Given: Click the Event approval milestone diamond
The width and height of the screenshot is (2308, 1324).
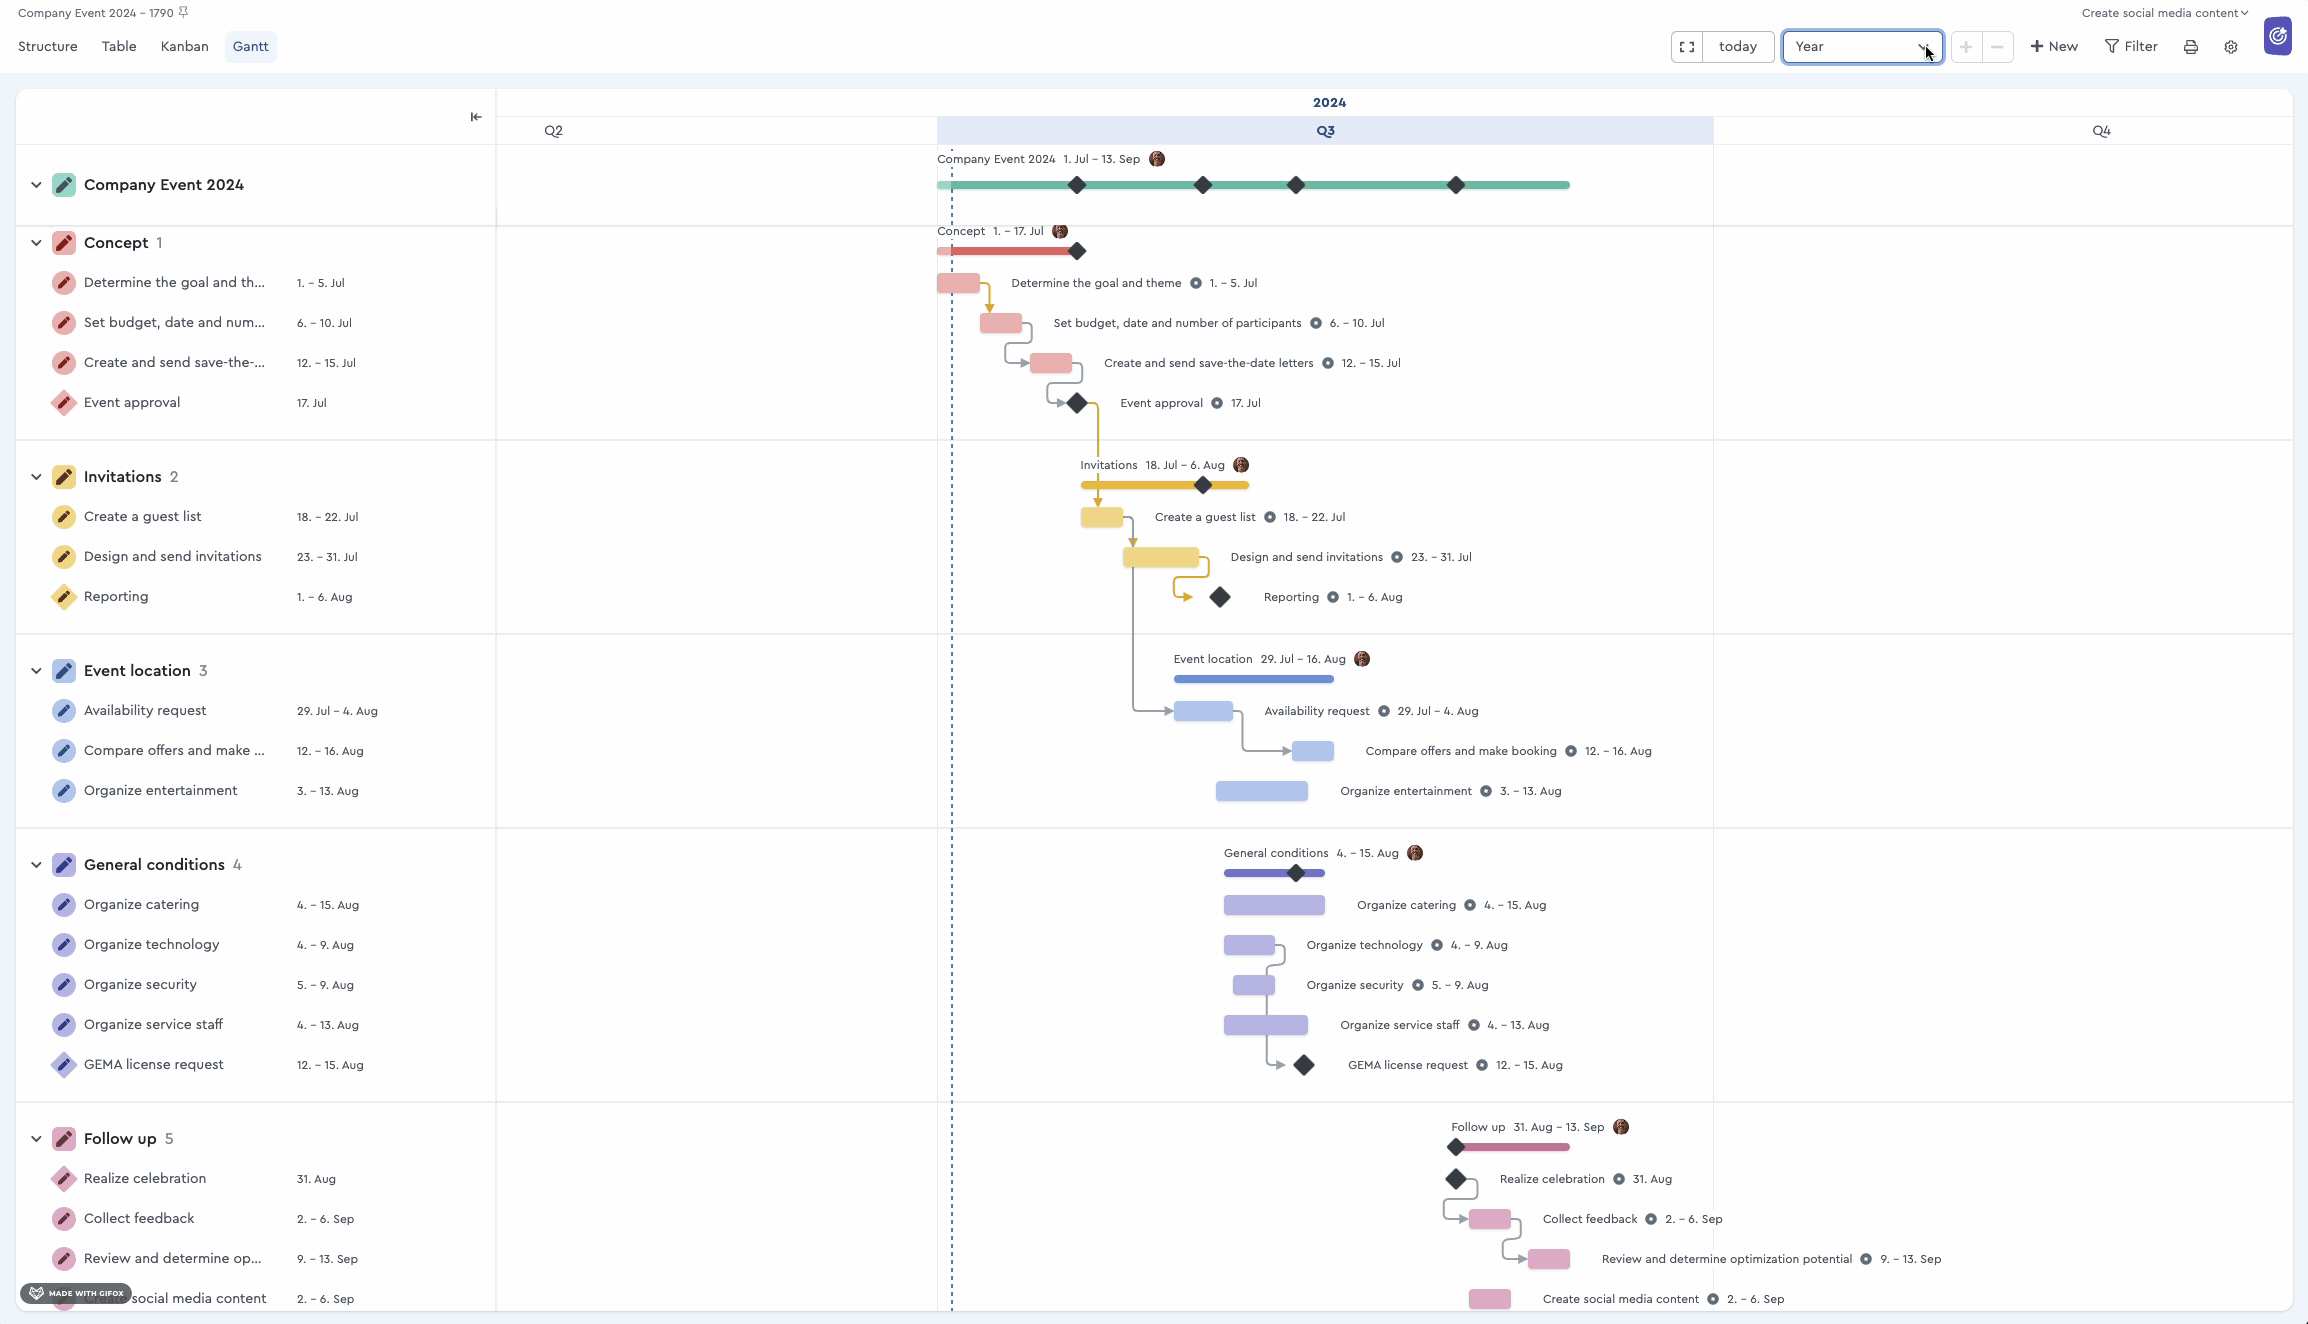Looking at the screenshot, I should [1077, 403].
